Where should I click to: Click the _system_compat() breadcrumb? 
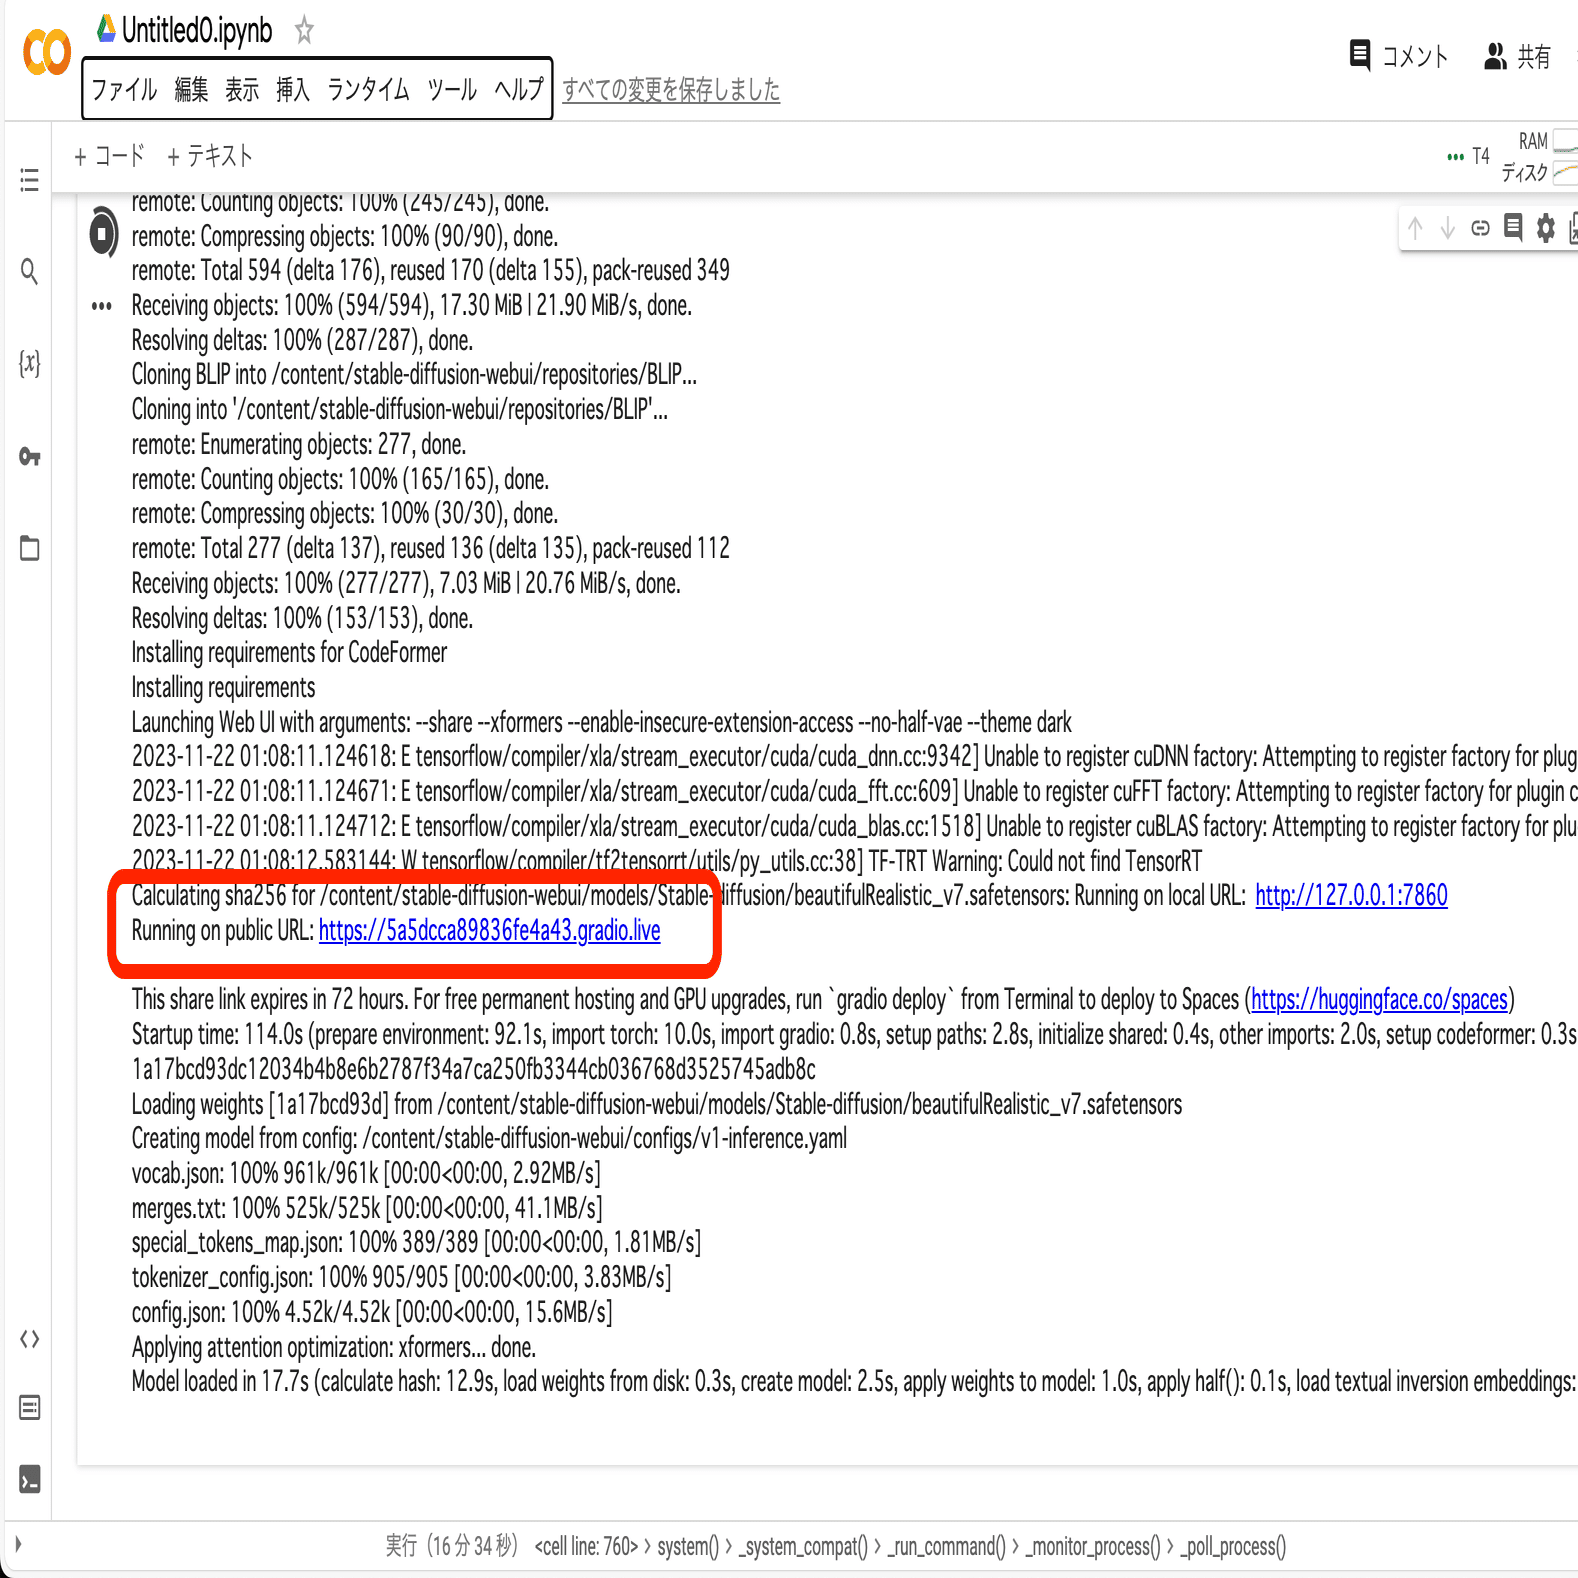pyautogui.click(x=803, y=1546)
